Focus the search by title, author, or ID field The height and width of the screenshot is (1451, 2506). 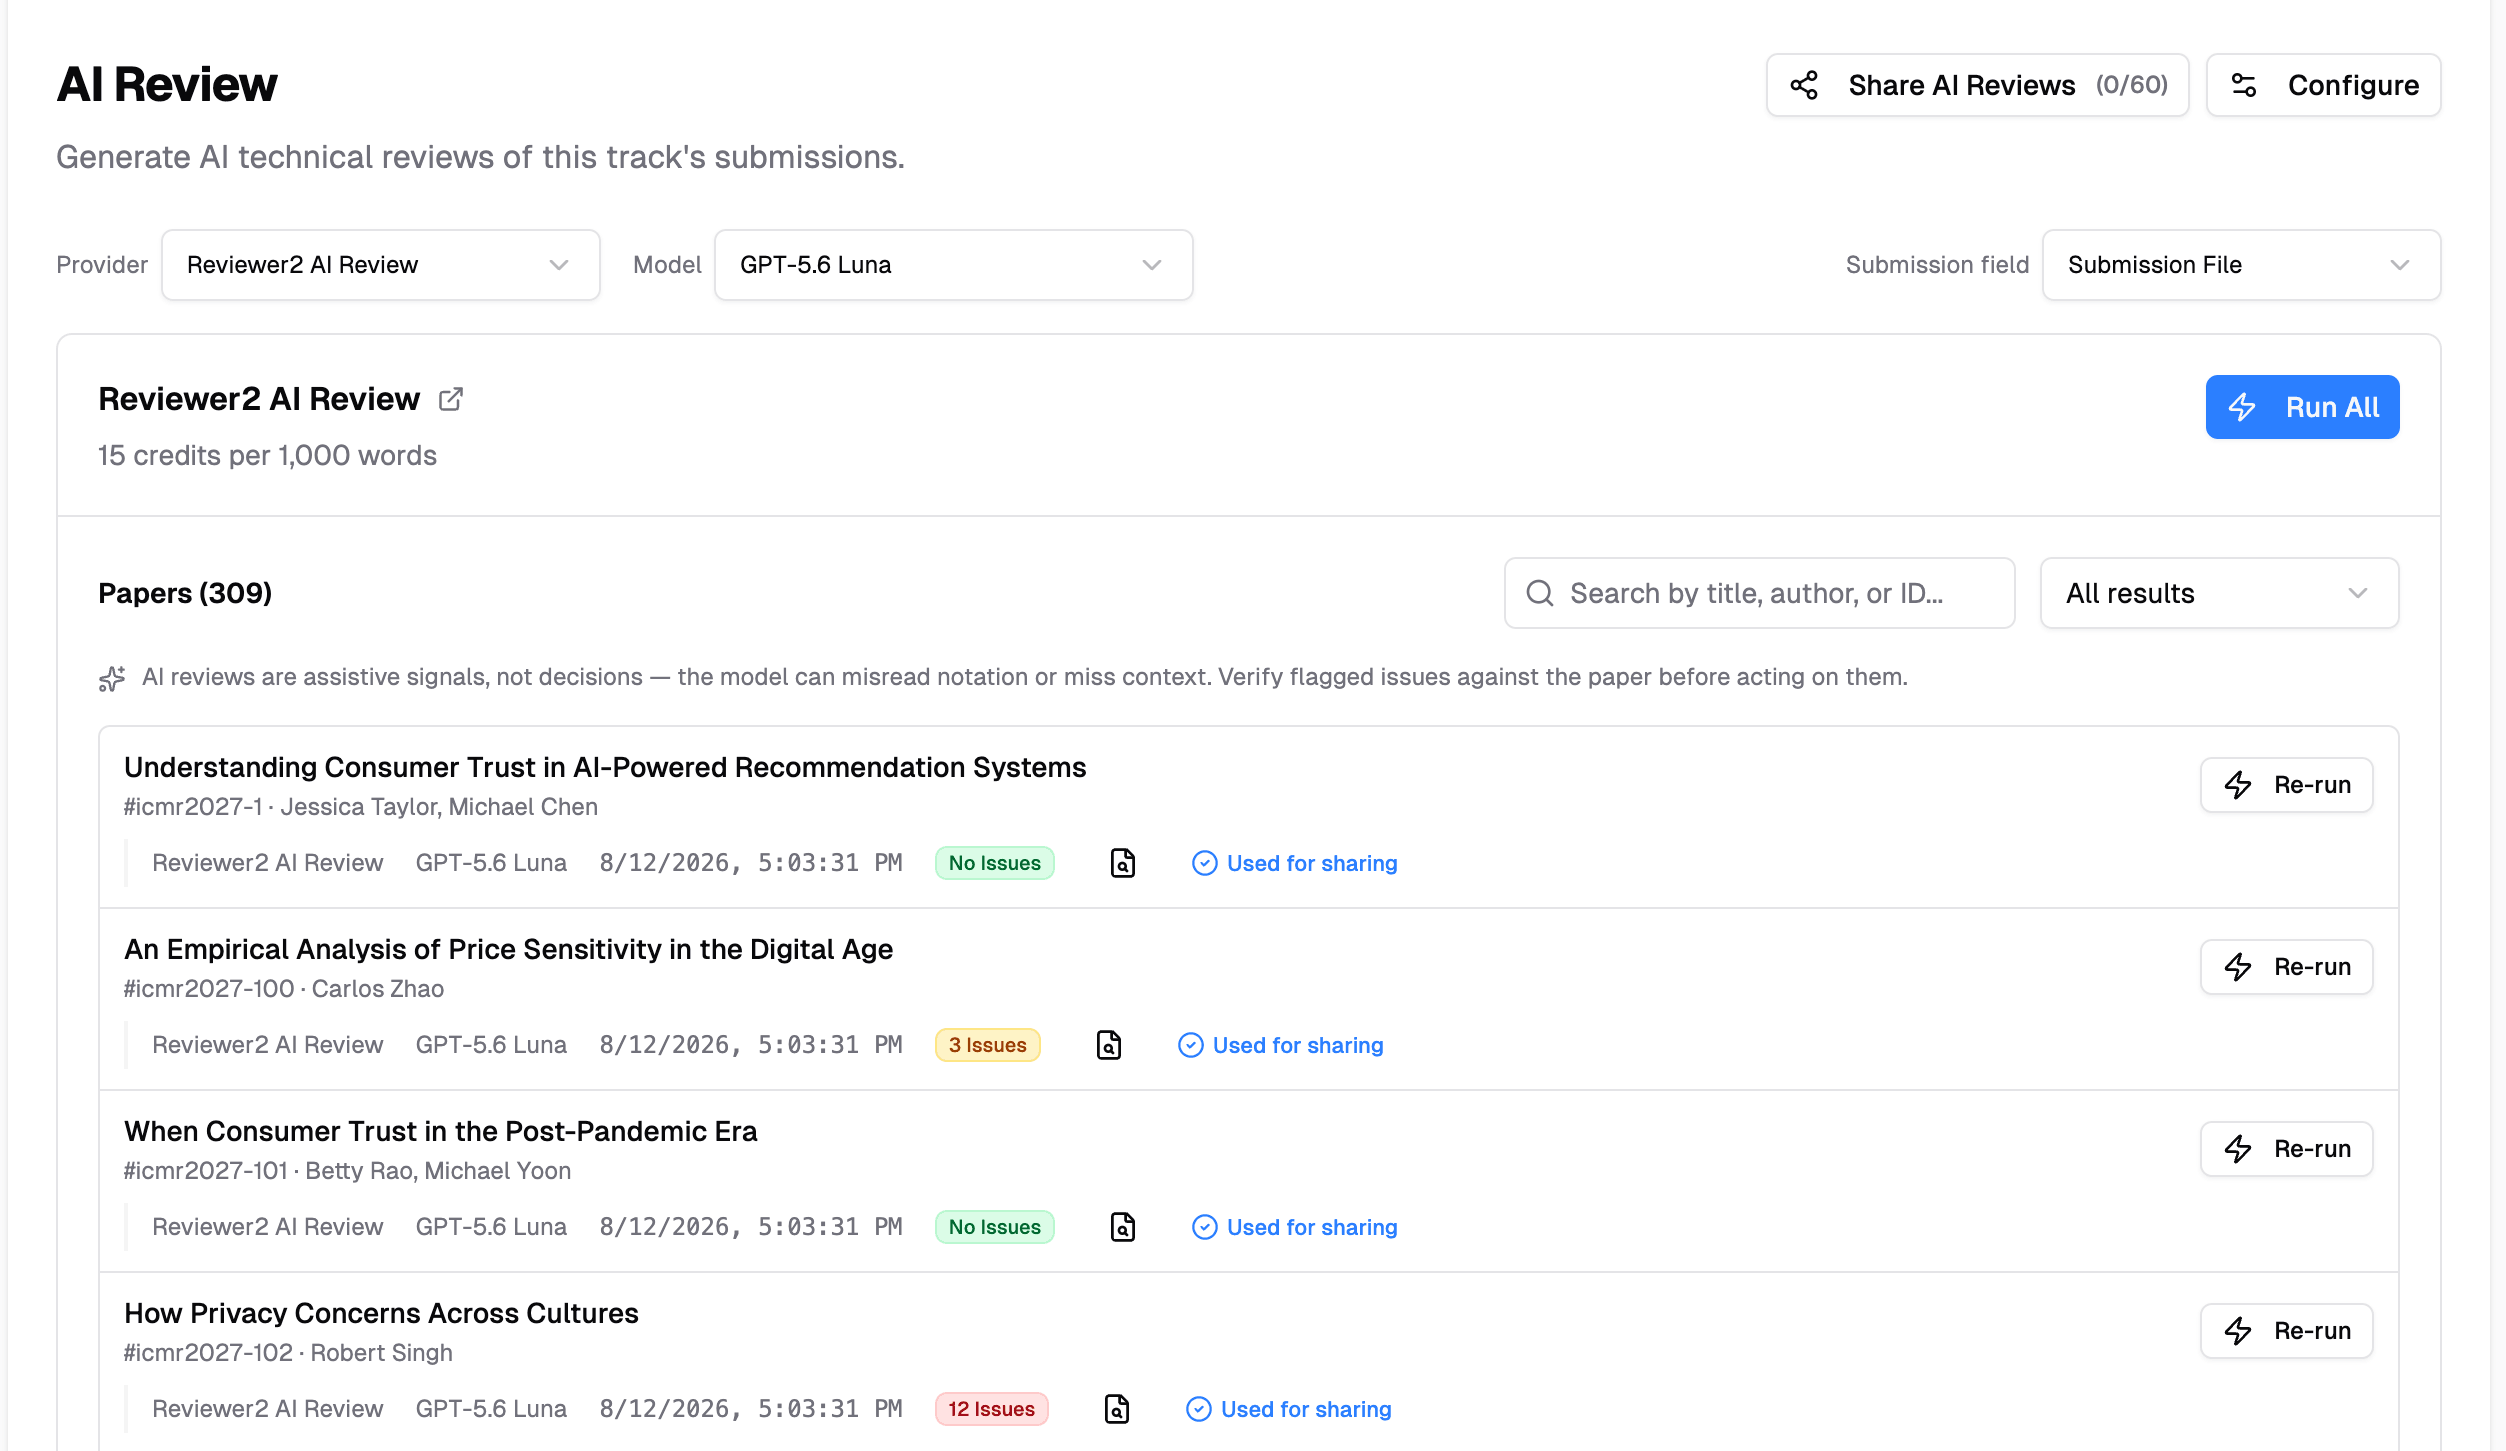click(1759, 593)
